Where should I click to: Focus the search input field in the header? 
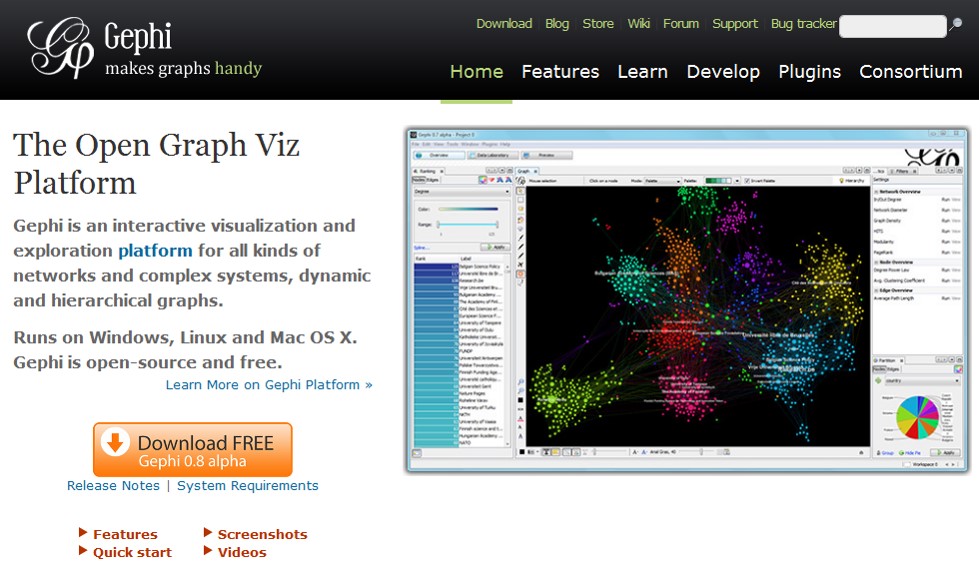pos(891,27)
